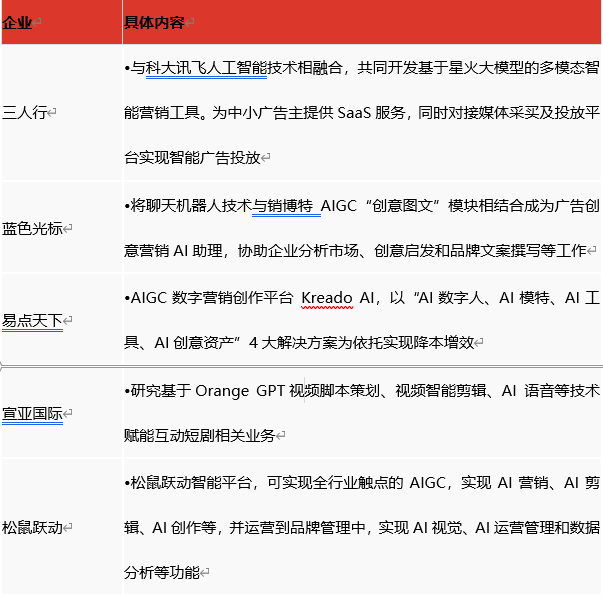Select the company name 松鼠跃动

(32, 527)
